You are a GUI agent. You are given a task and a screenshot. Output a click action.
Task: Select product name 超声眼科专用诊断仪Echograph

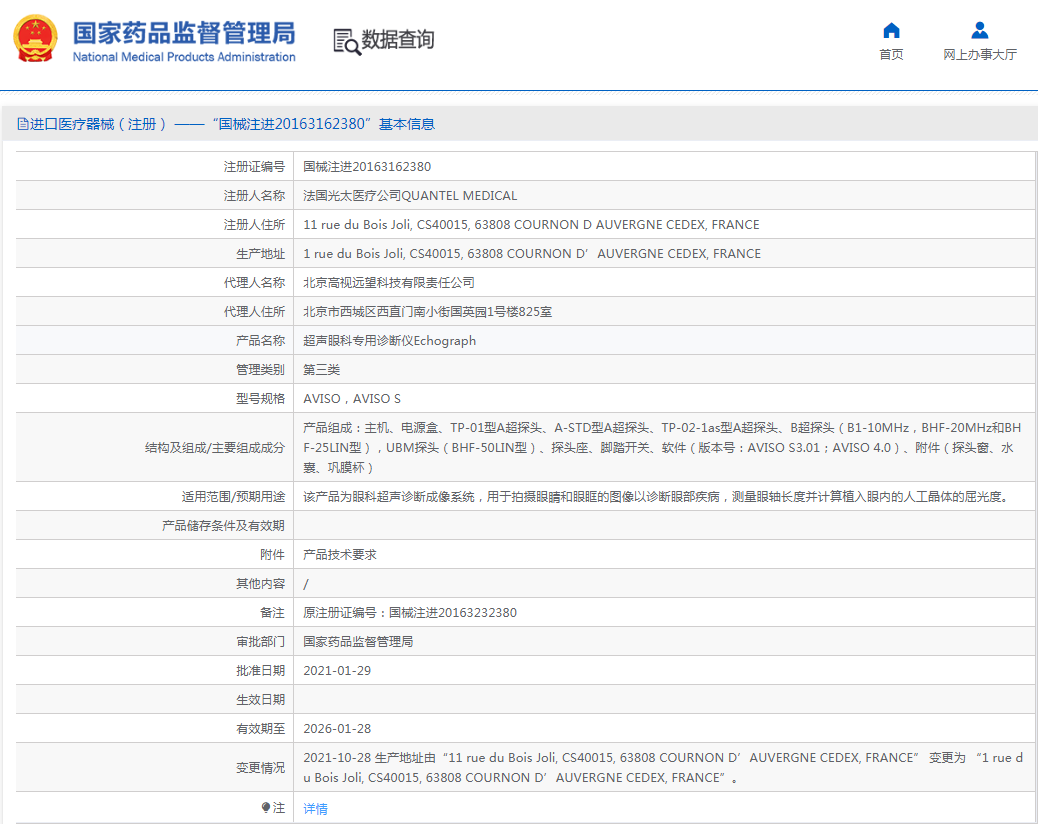(x=389, y=341)
